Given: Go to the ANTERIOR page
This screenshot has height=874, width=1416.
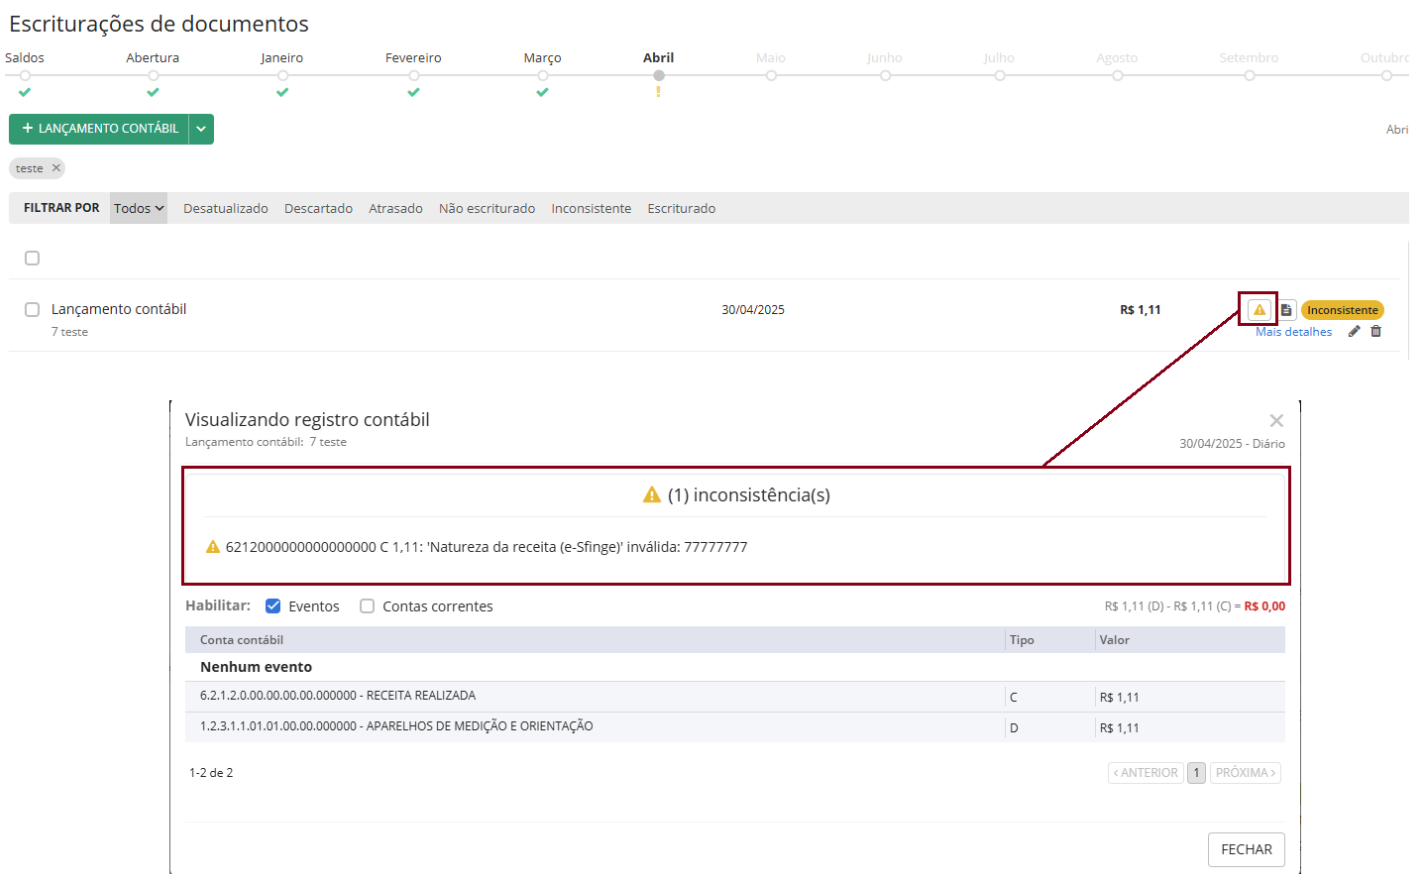Looking at the screenshot, I should pyautogui.click(x=1145, y=773).
